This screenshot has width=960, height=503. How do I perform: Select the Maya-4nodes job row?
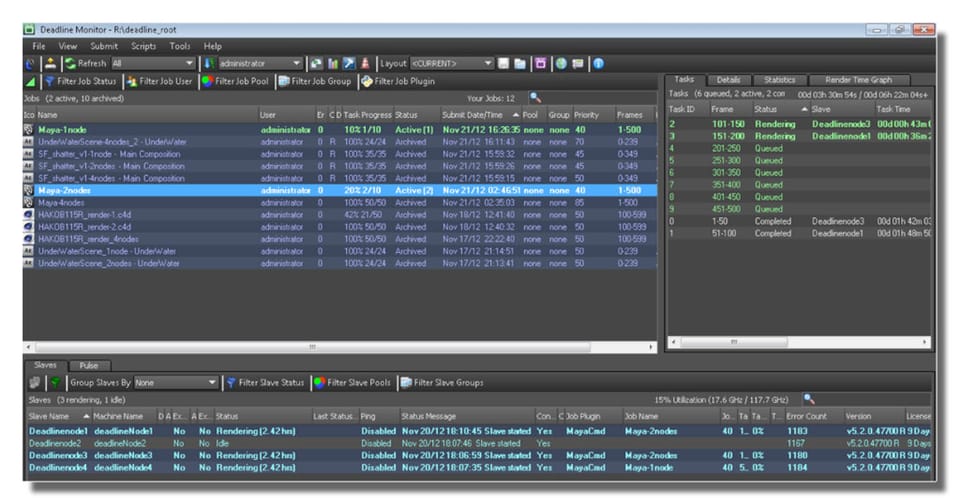point(340,203)
